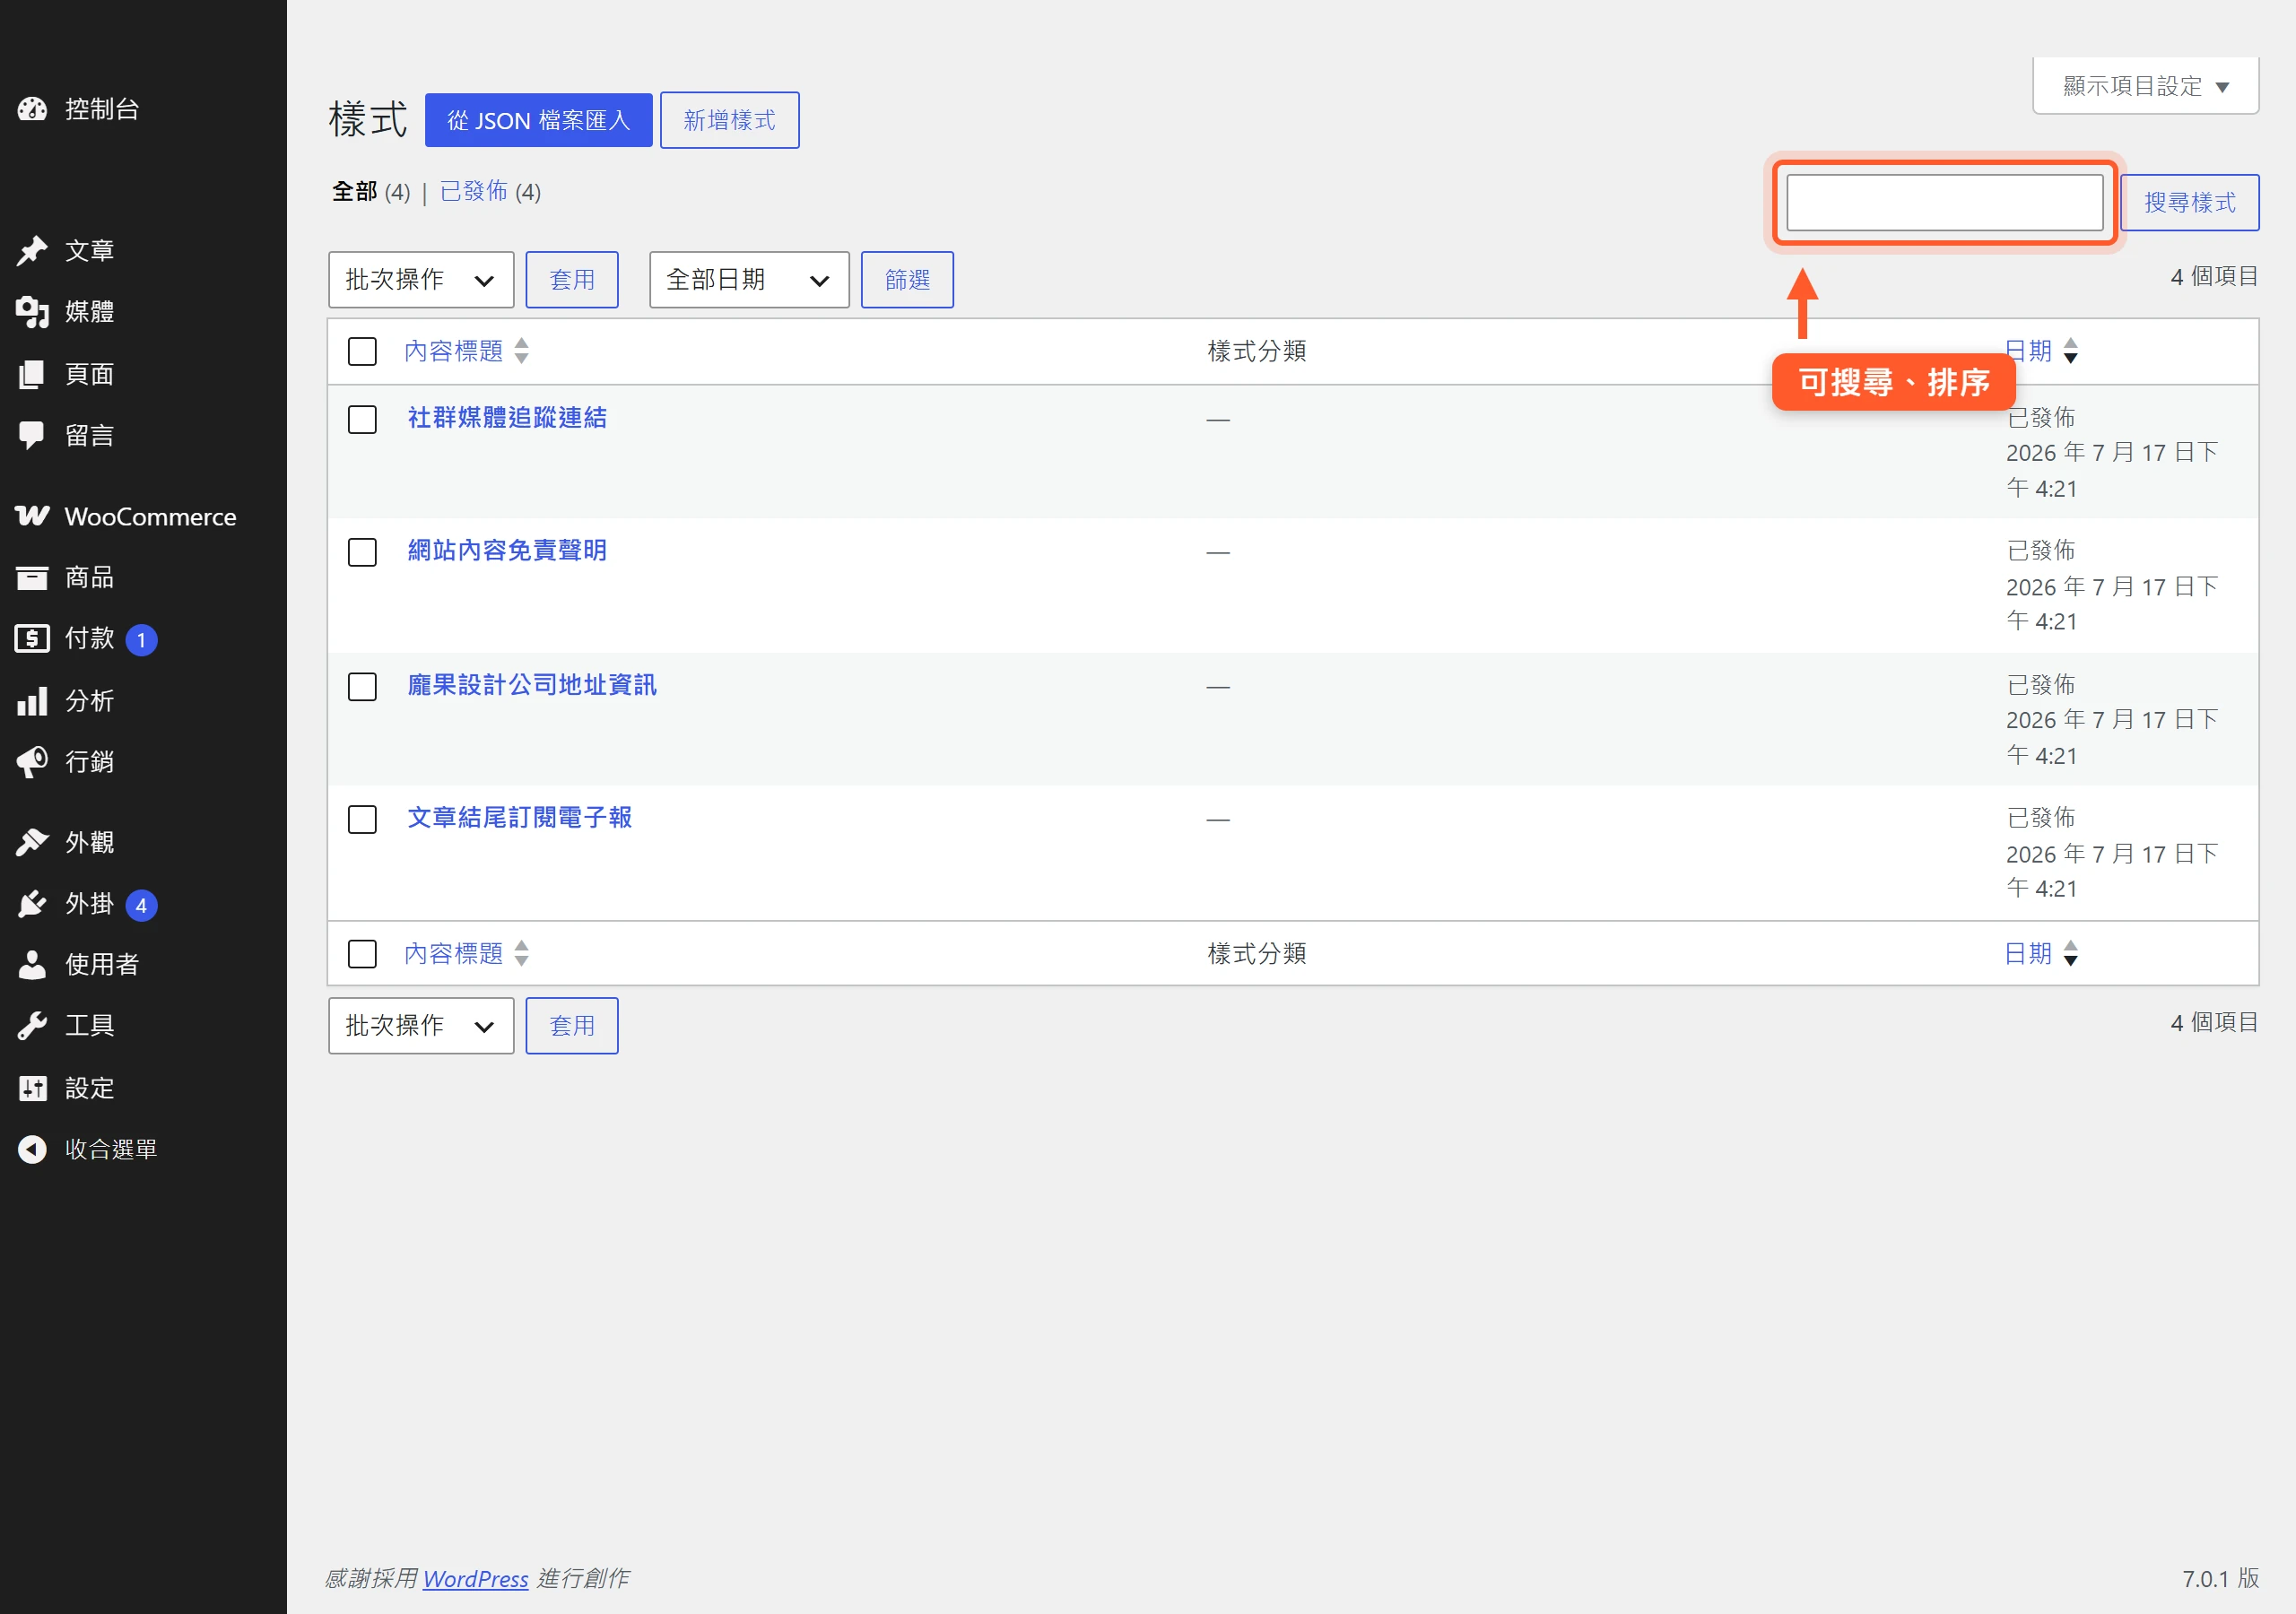Click sort arrows beside bottom 日期 footer
The image size is (2296, 1614).
[2070, 954]
